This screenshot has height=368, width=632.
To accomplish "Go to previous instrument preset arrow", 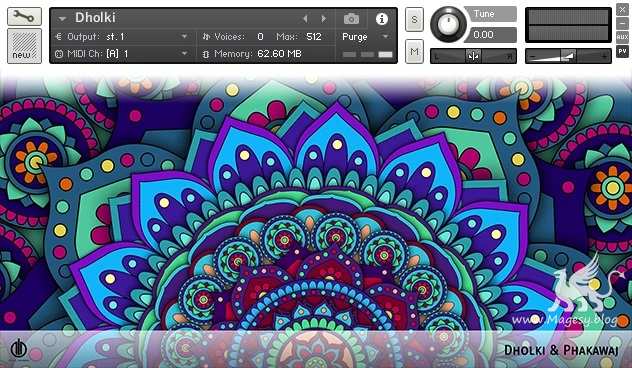I will click(x=305, y=19).
